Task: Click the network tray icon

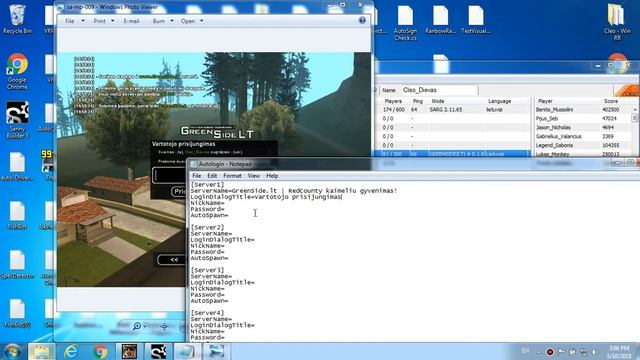Action: [x=584, y=352]
